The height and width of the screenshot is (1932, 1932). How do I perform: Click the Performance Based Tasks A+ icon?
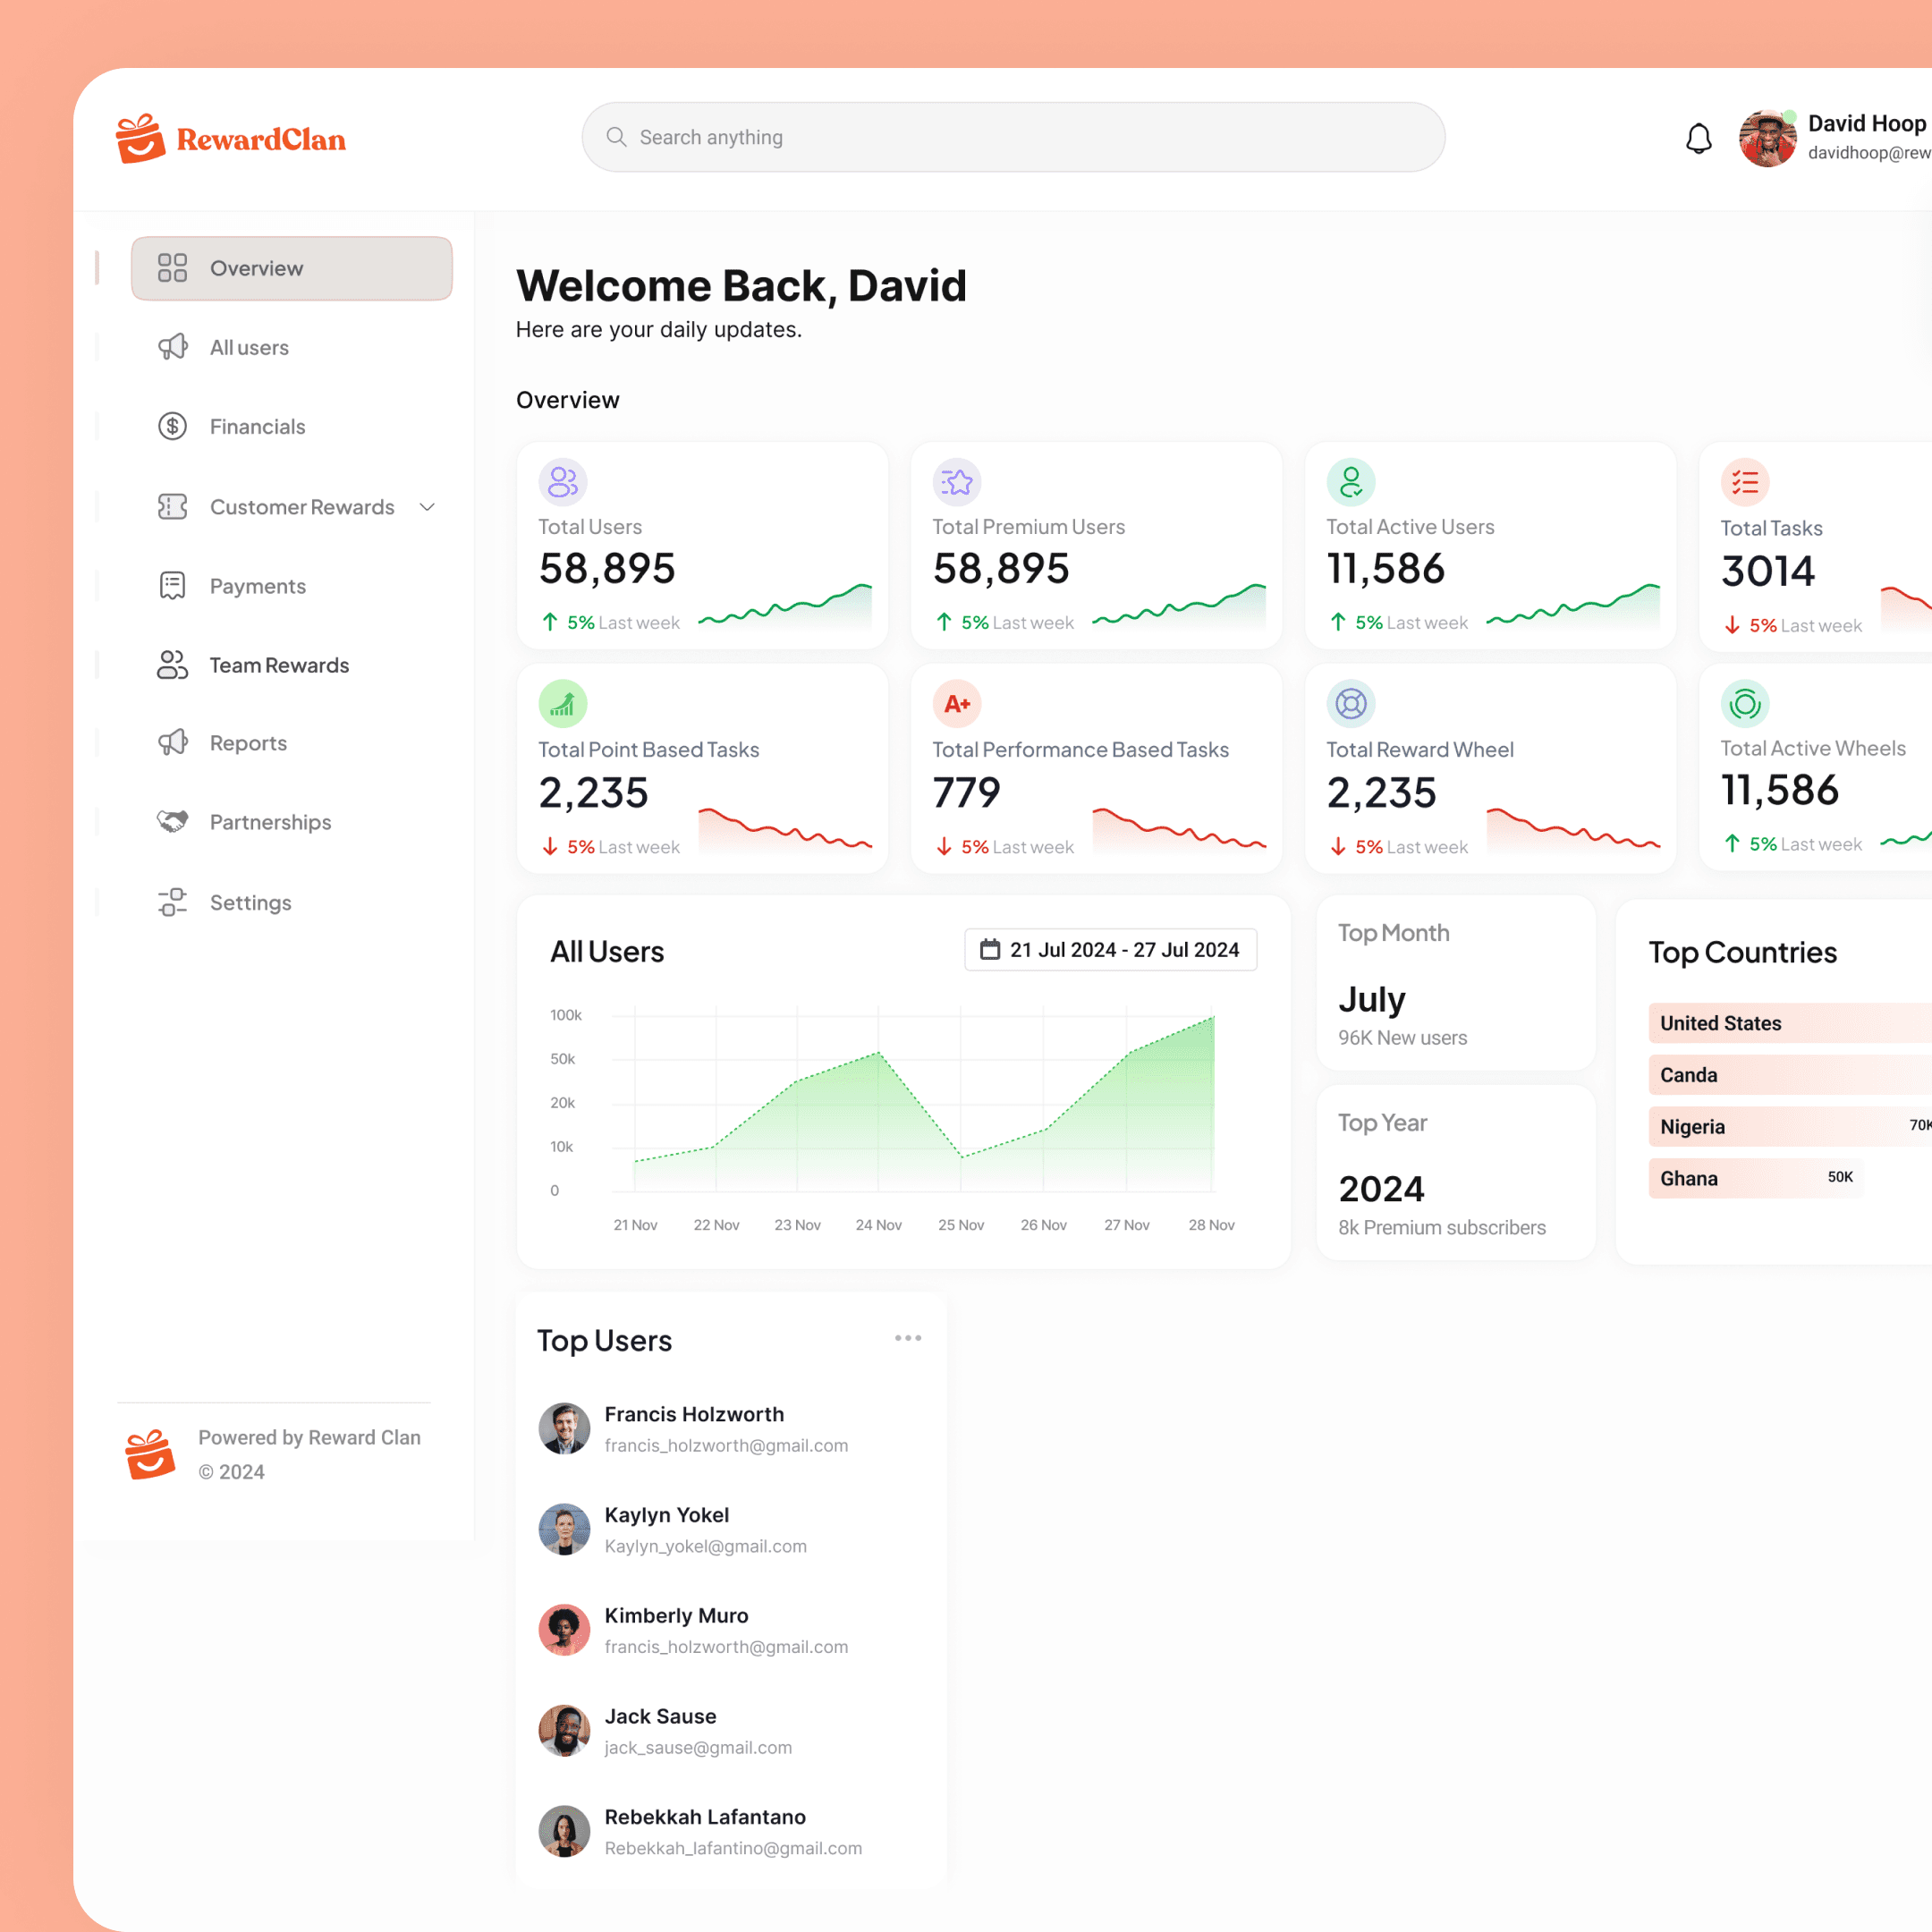[956, 704]
